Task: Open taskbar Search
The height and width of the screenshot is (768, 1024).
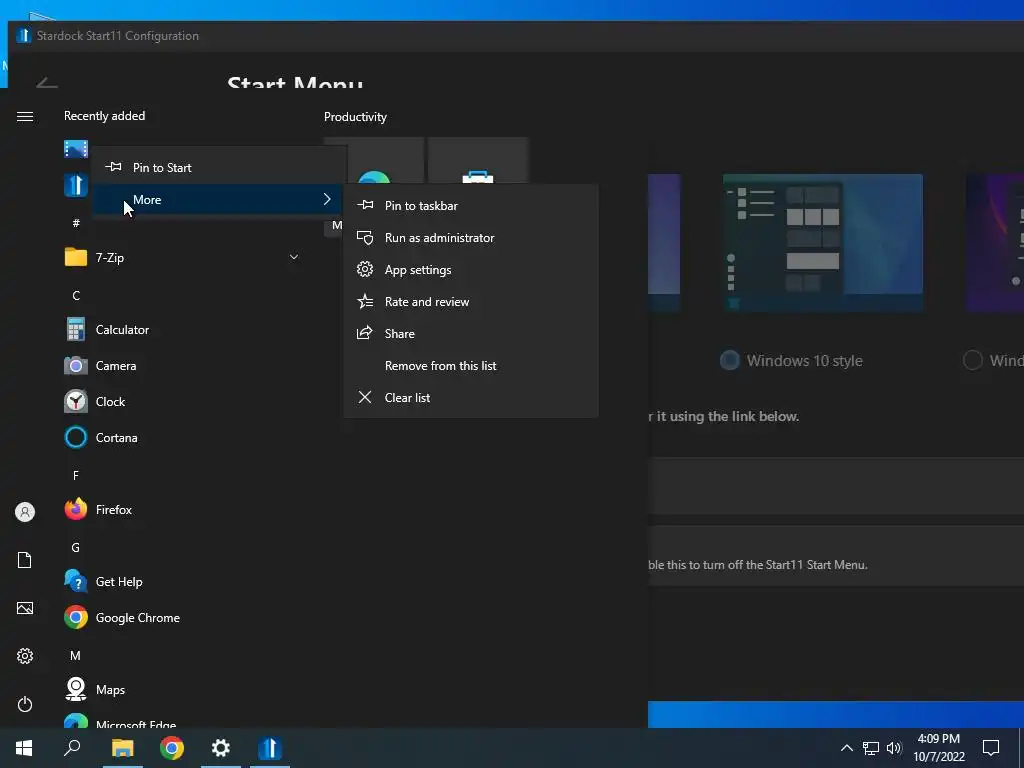Action: pyautogui.click(x=72, y=748)
